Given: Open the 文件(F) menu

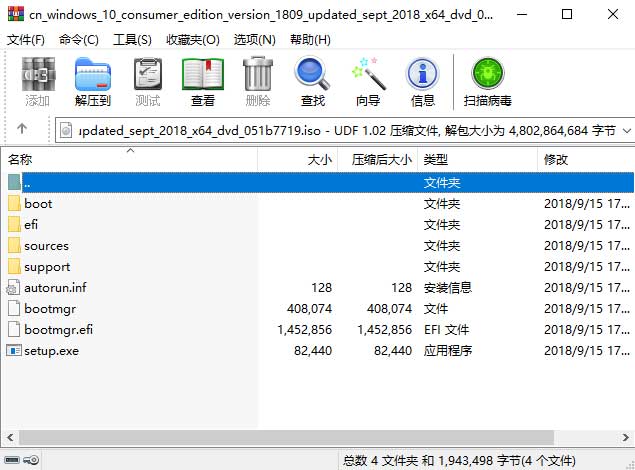Looking at the screenshot, I should point(26,40).
